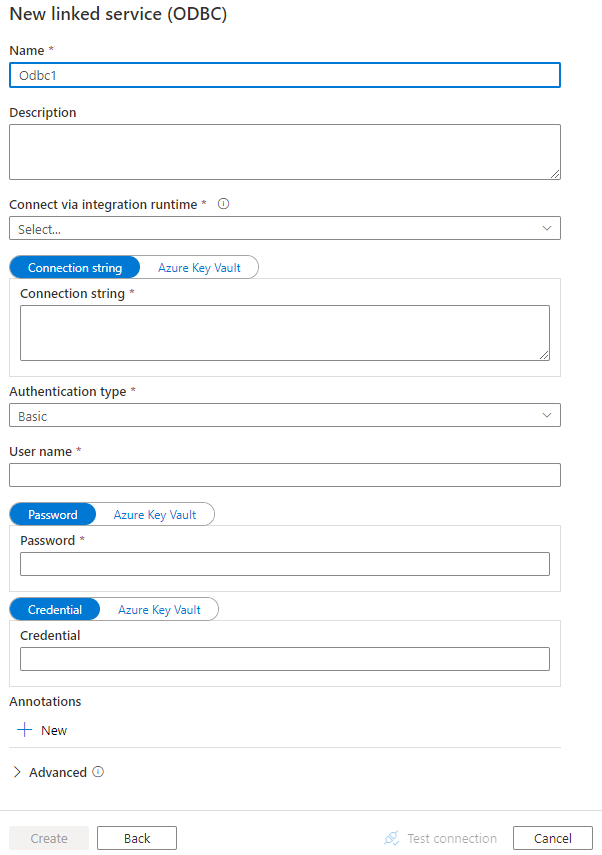Open the Authentication type dropdown showing Basic
Viewport: 602px width, 855px height.
(284, 415)
